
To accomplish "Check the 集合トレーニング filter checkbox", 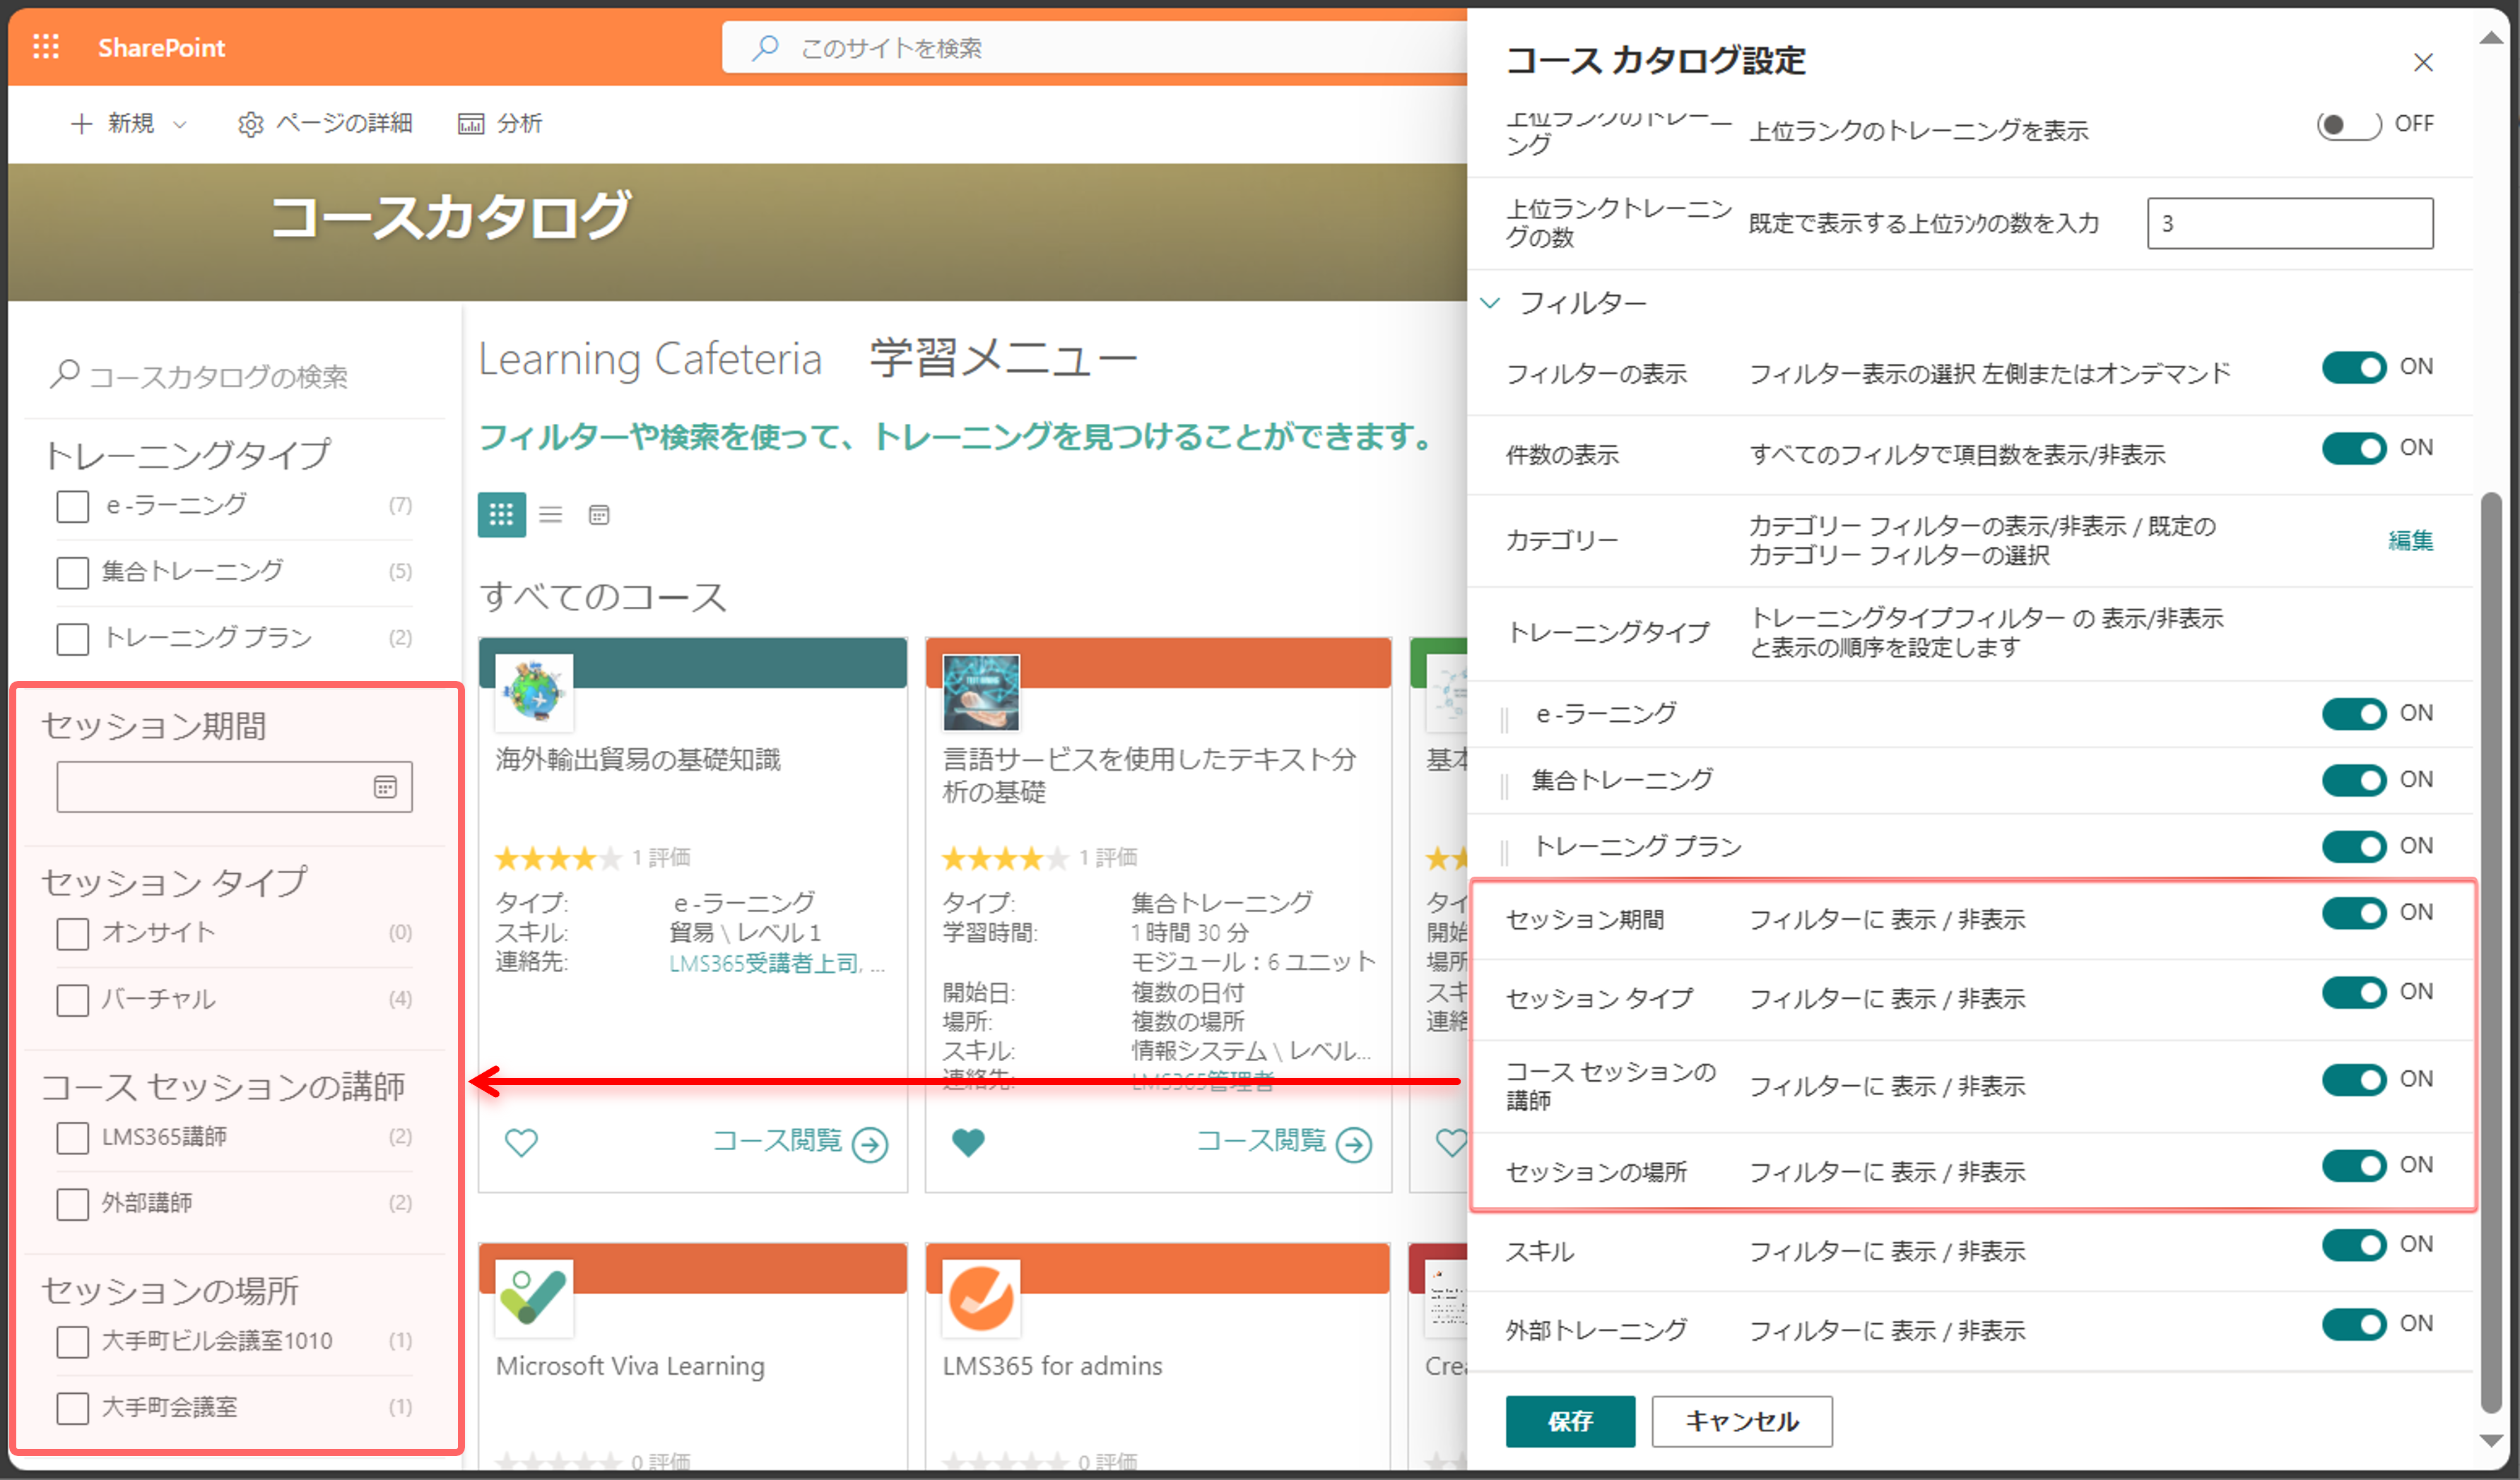I will tap(73, 572).
